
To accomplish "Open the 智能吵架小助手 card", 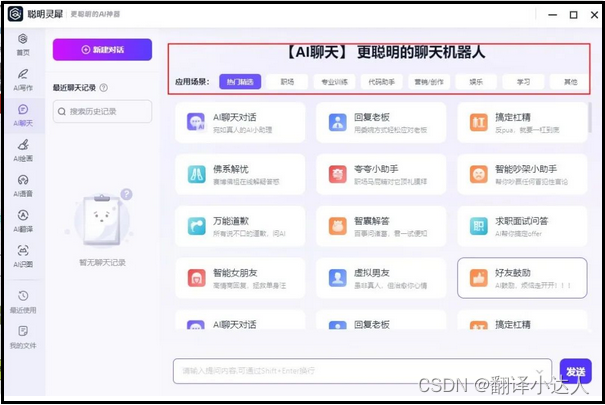I will tap(522, 174).
